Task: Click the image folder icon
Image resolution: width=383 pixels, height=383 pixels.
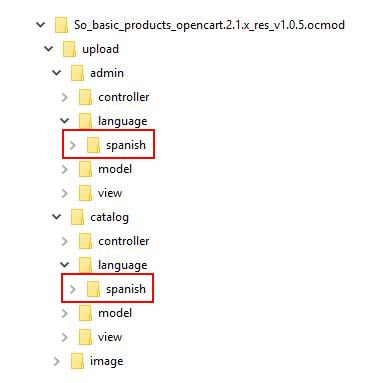Action: coord(77,361)
